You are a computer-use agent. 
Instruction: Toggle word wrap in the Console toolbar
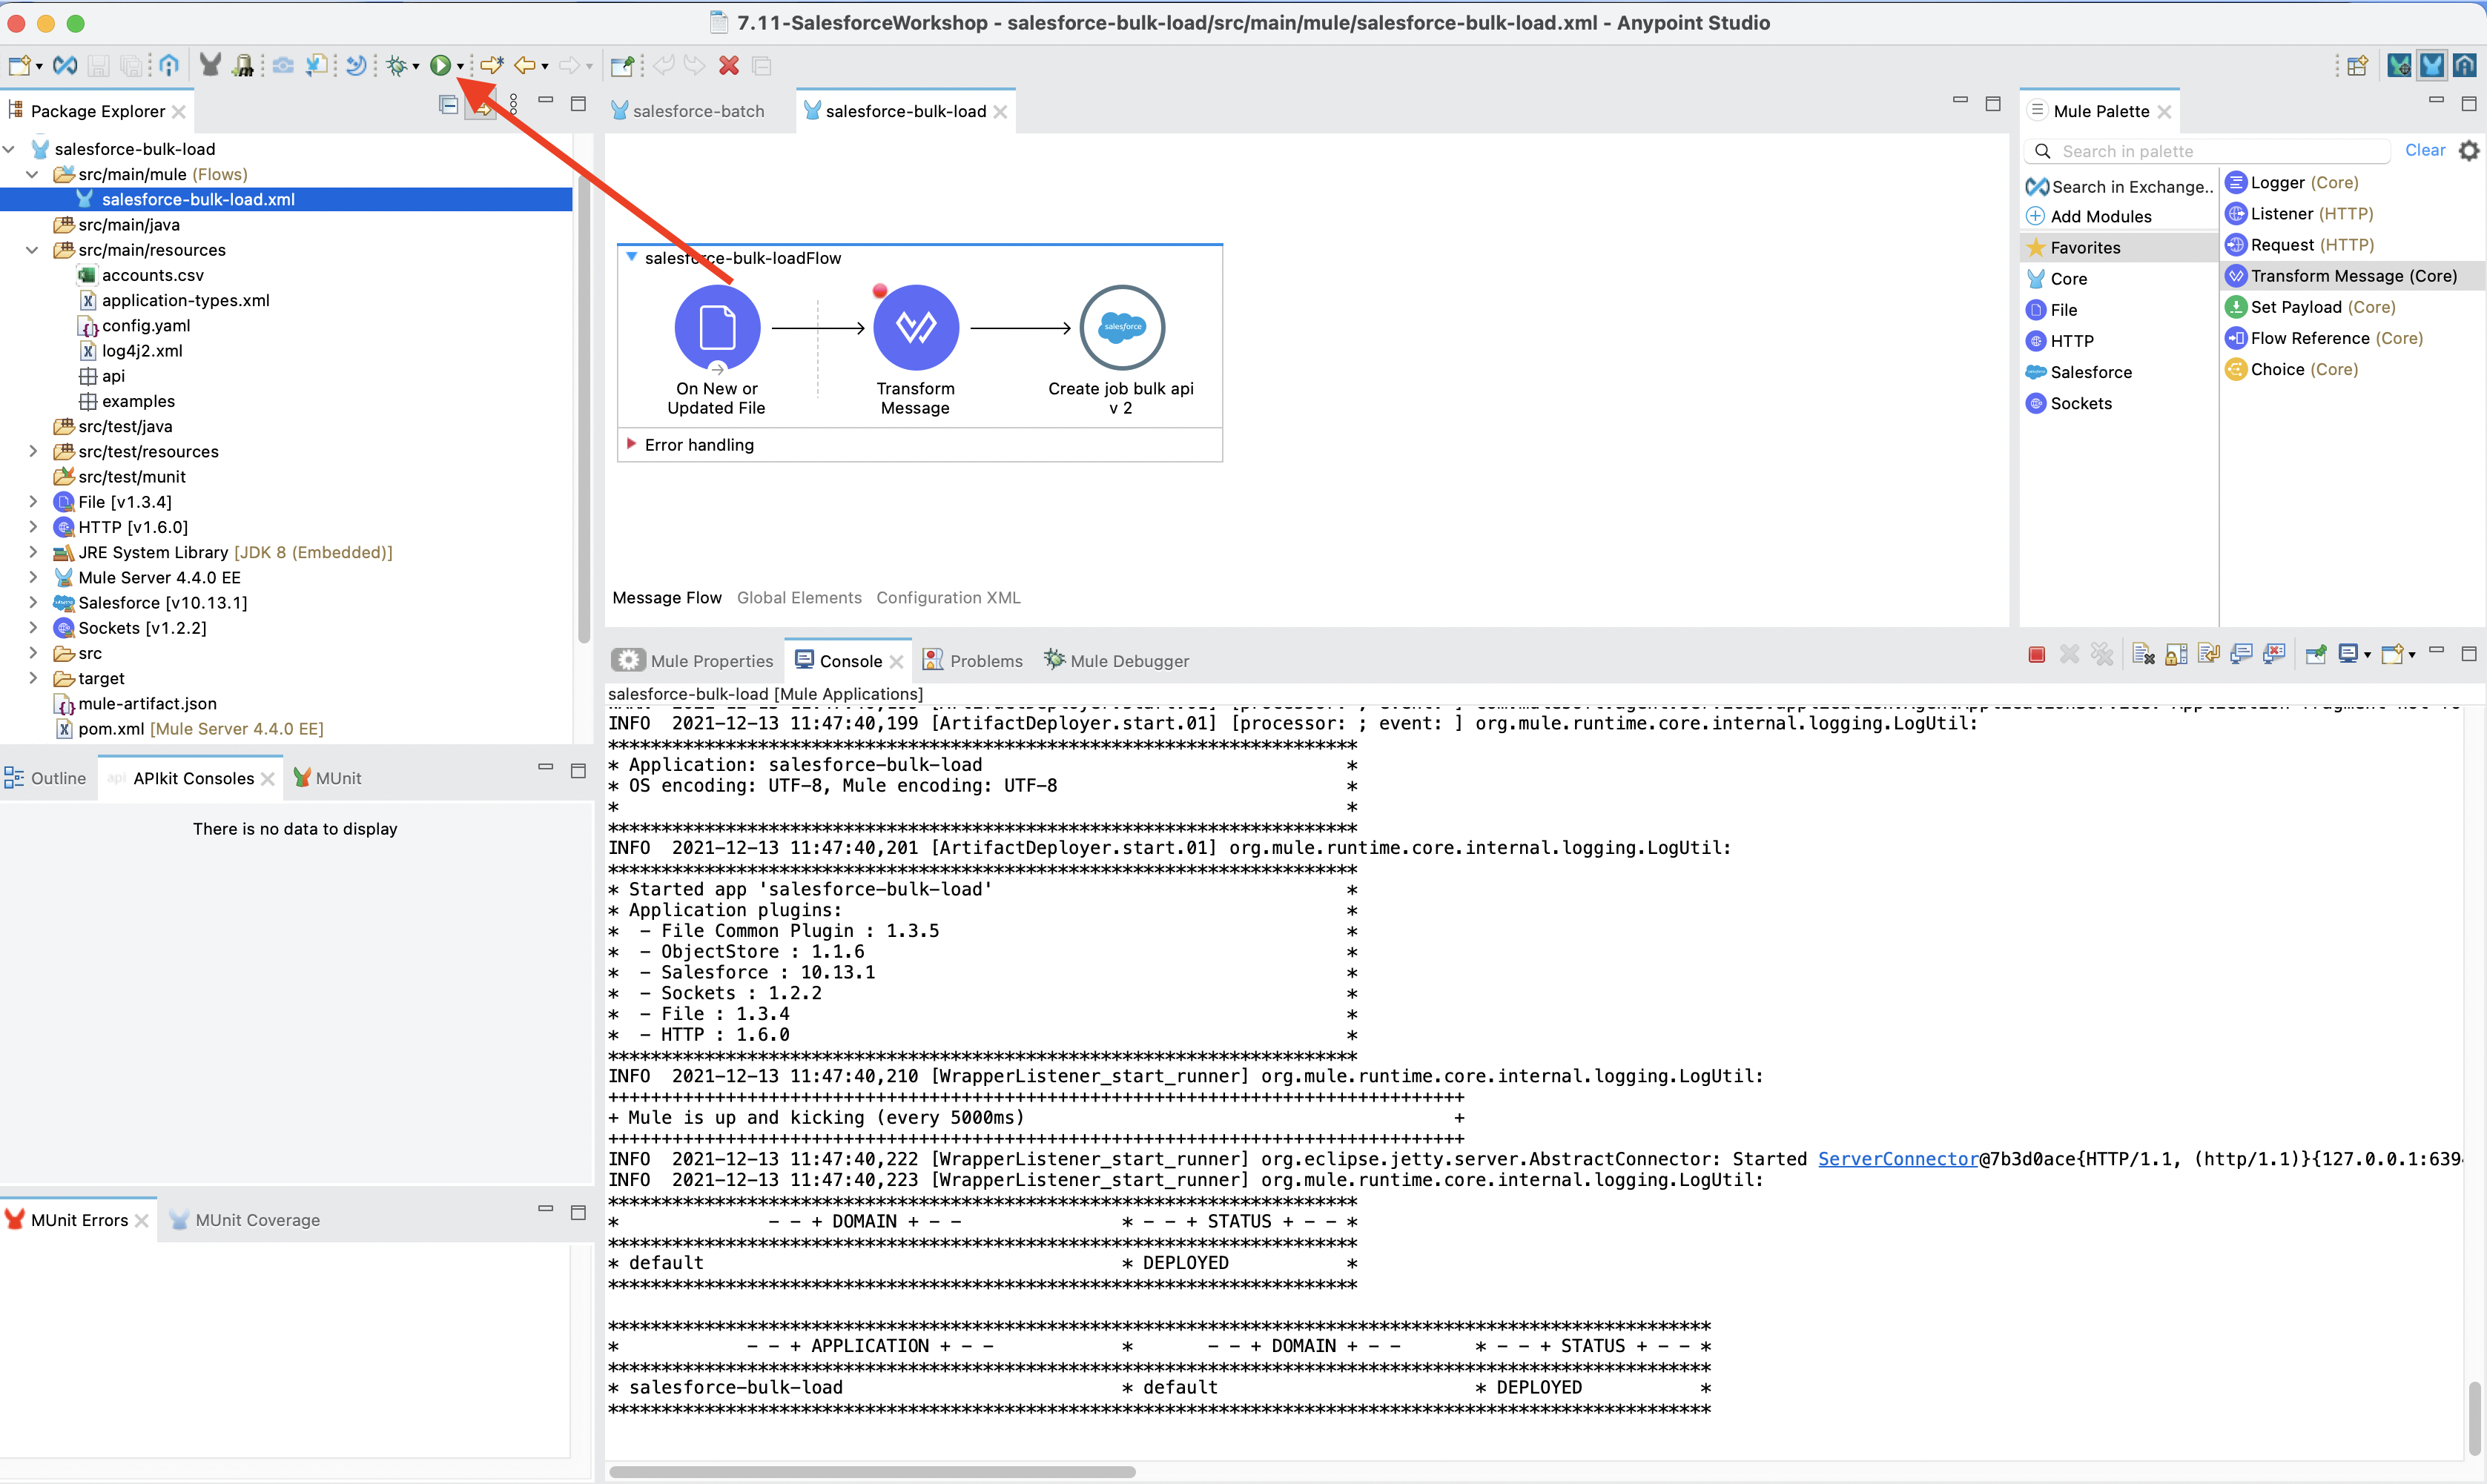tap(2209, 654)
